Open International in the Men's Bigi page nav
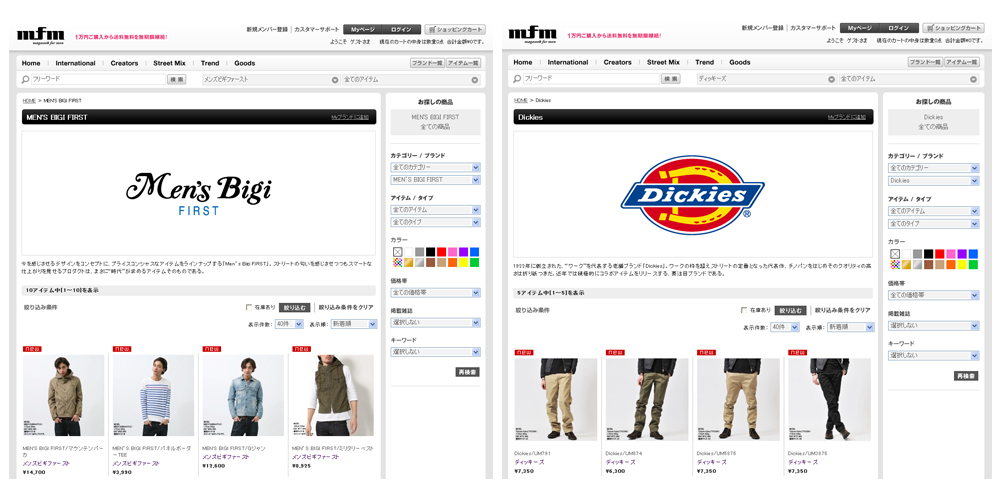Screen dimensions: 1000x500 [75, 63]
